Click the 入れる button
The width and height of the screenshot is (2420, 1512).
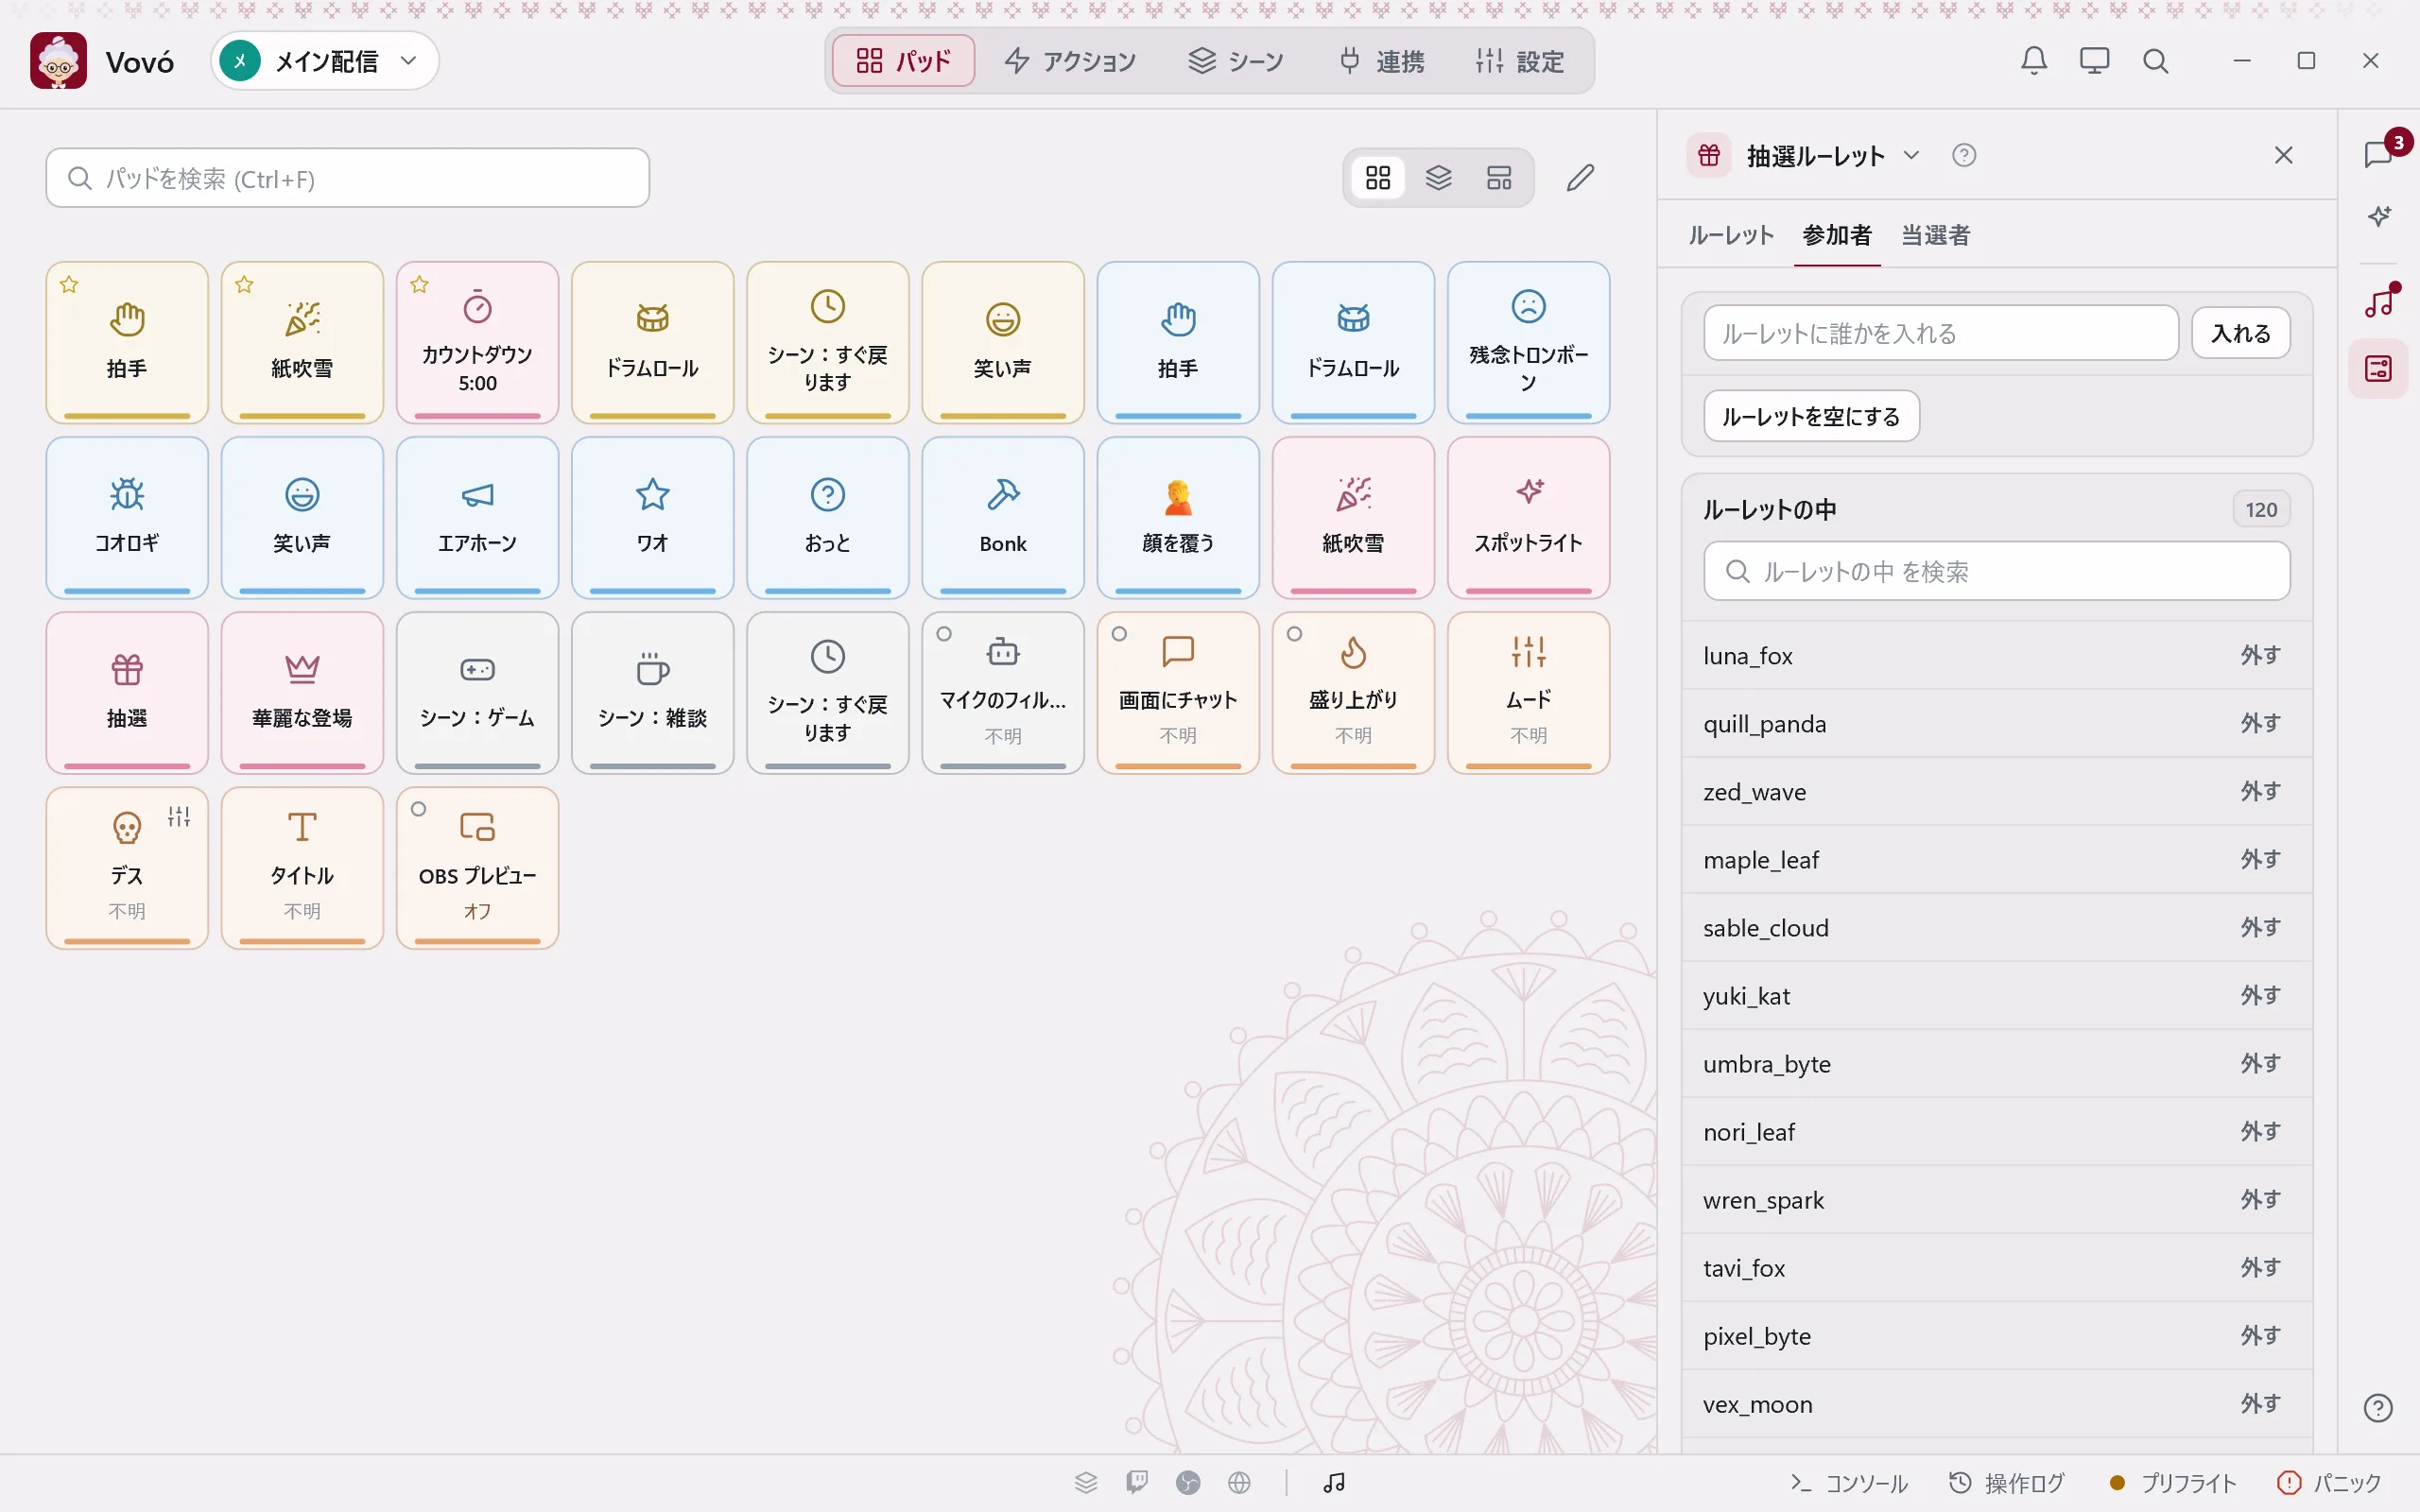click(x=2240, y=333)
